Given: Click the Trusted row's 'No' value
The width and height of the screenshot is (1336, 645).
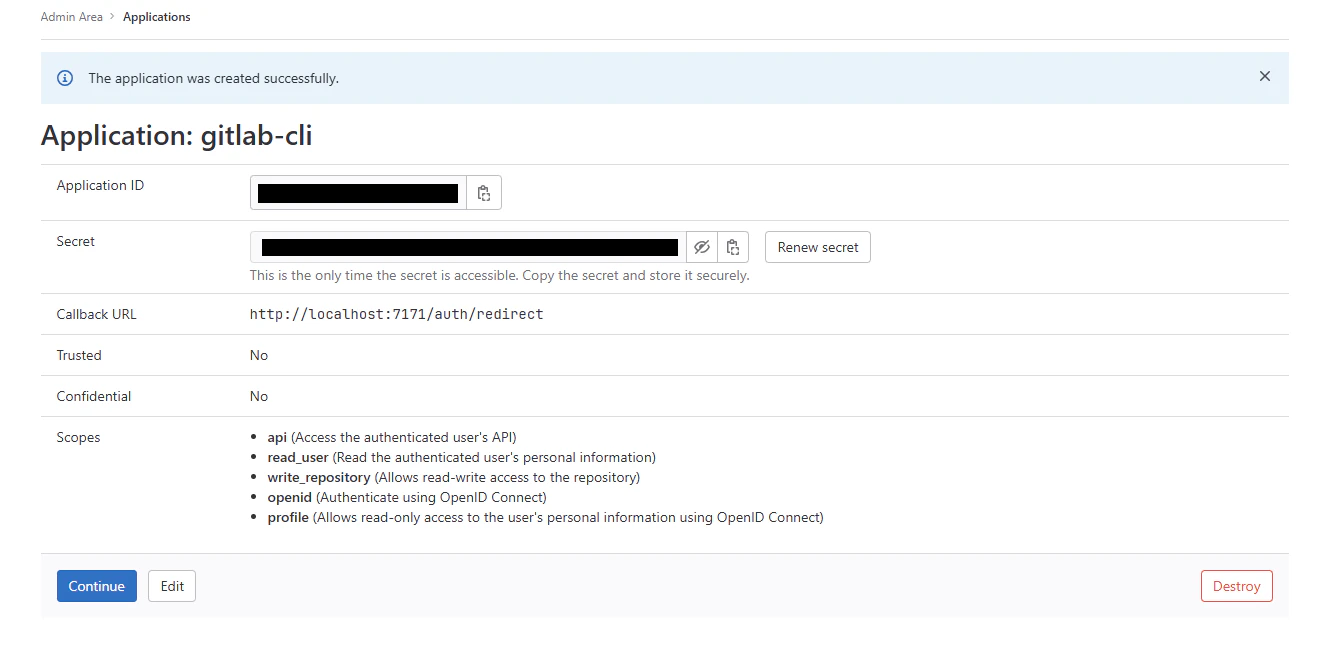Looking at the screenshot, I should [259, 355].
